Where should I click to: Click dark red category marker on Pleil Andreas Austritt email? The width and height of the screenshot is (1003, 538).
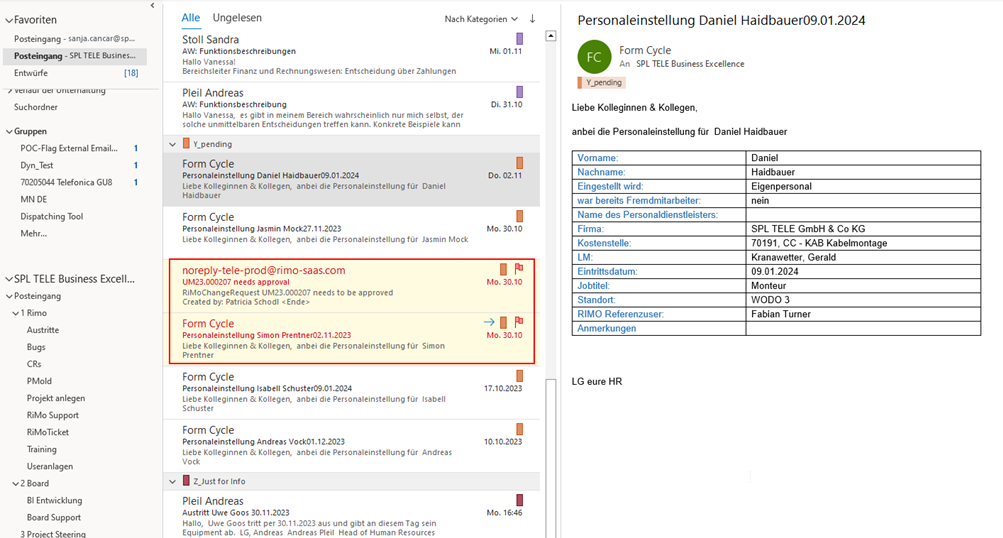[x=519, y=500]
